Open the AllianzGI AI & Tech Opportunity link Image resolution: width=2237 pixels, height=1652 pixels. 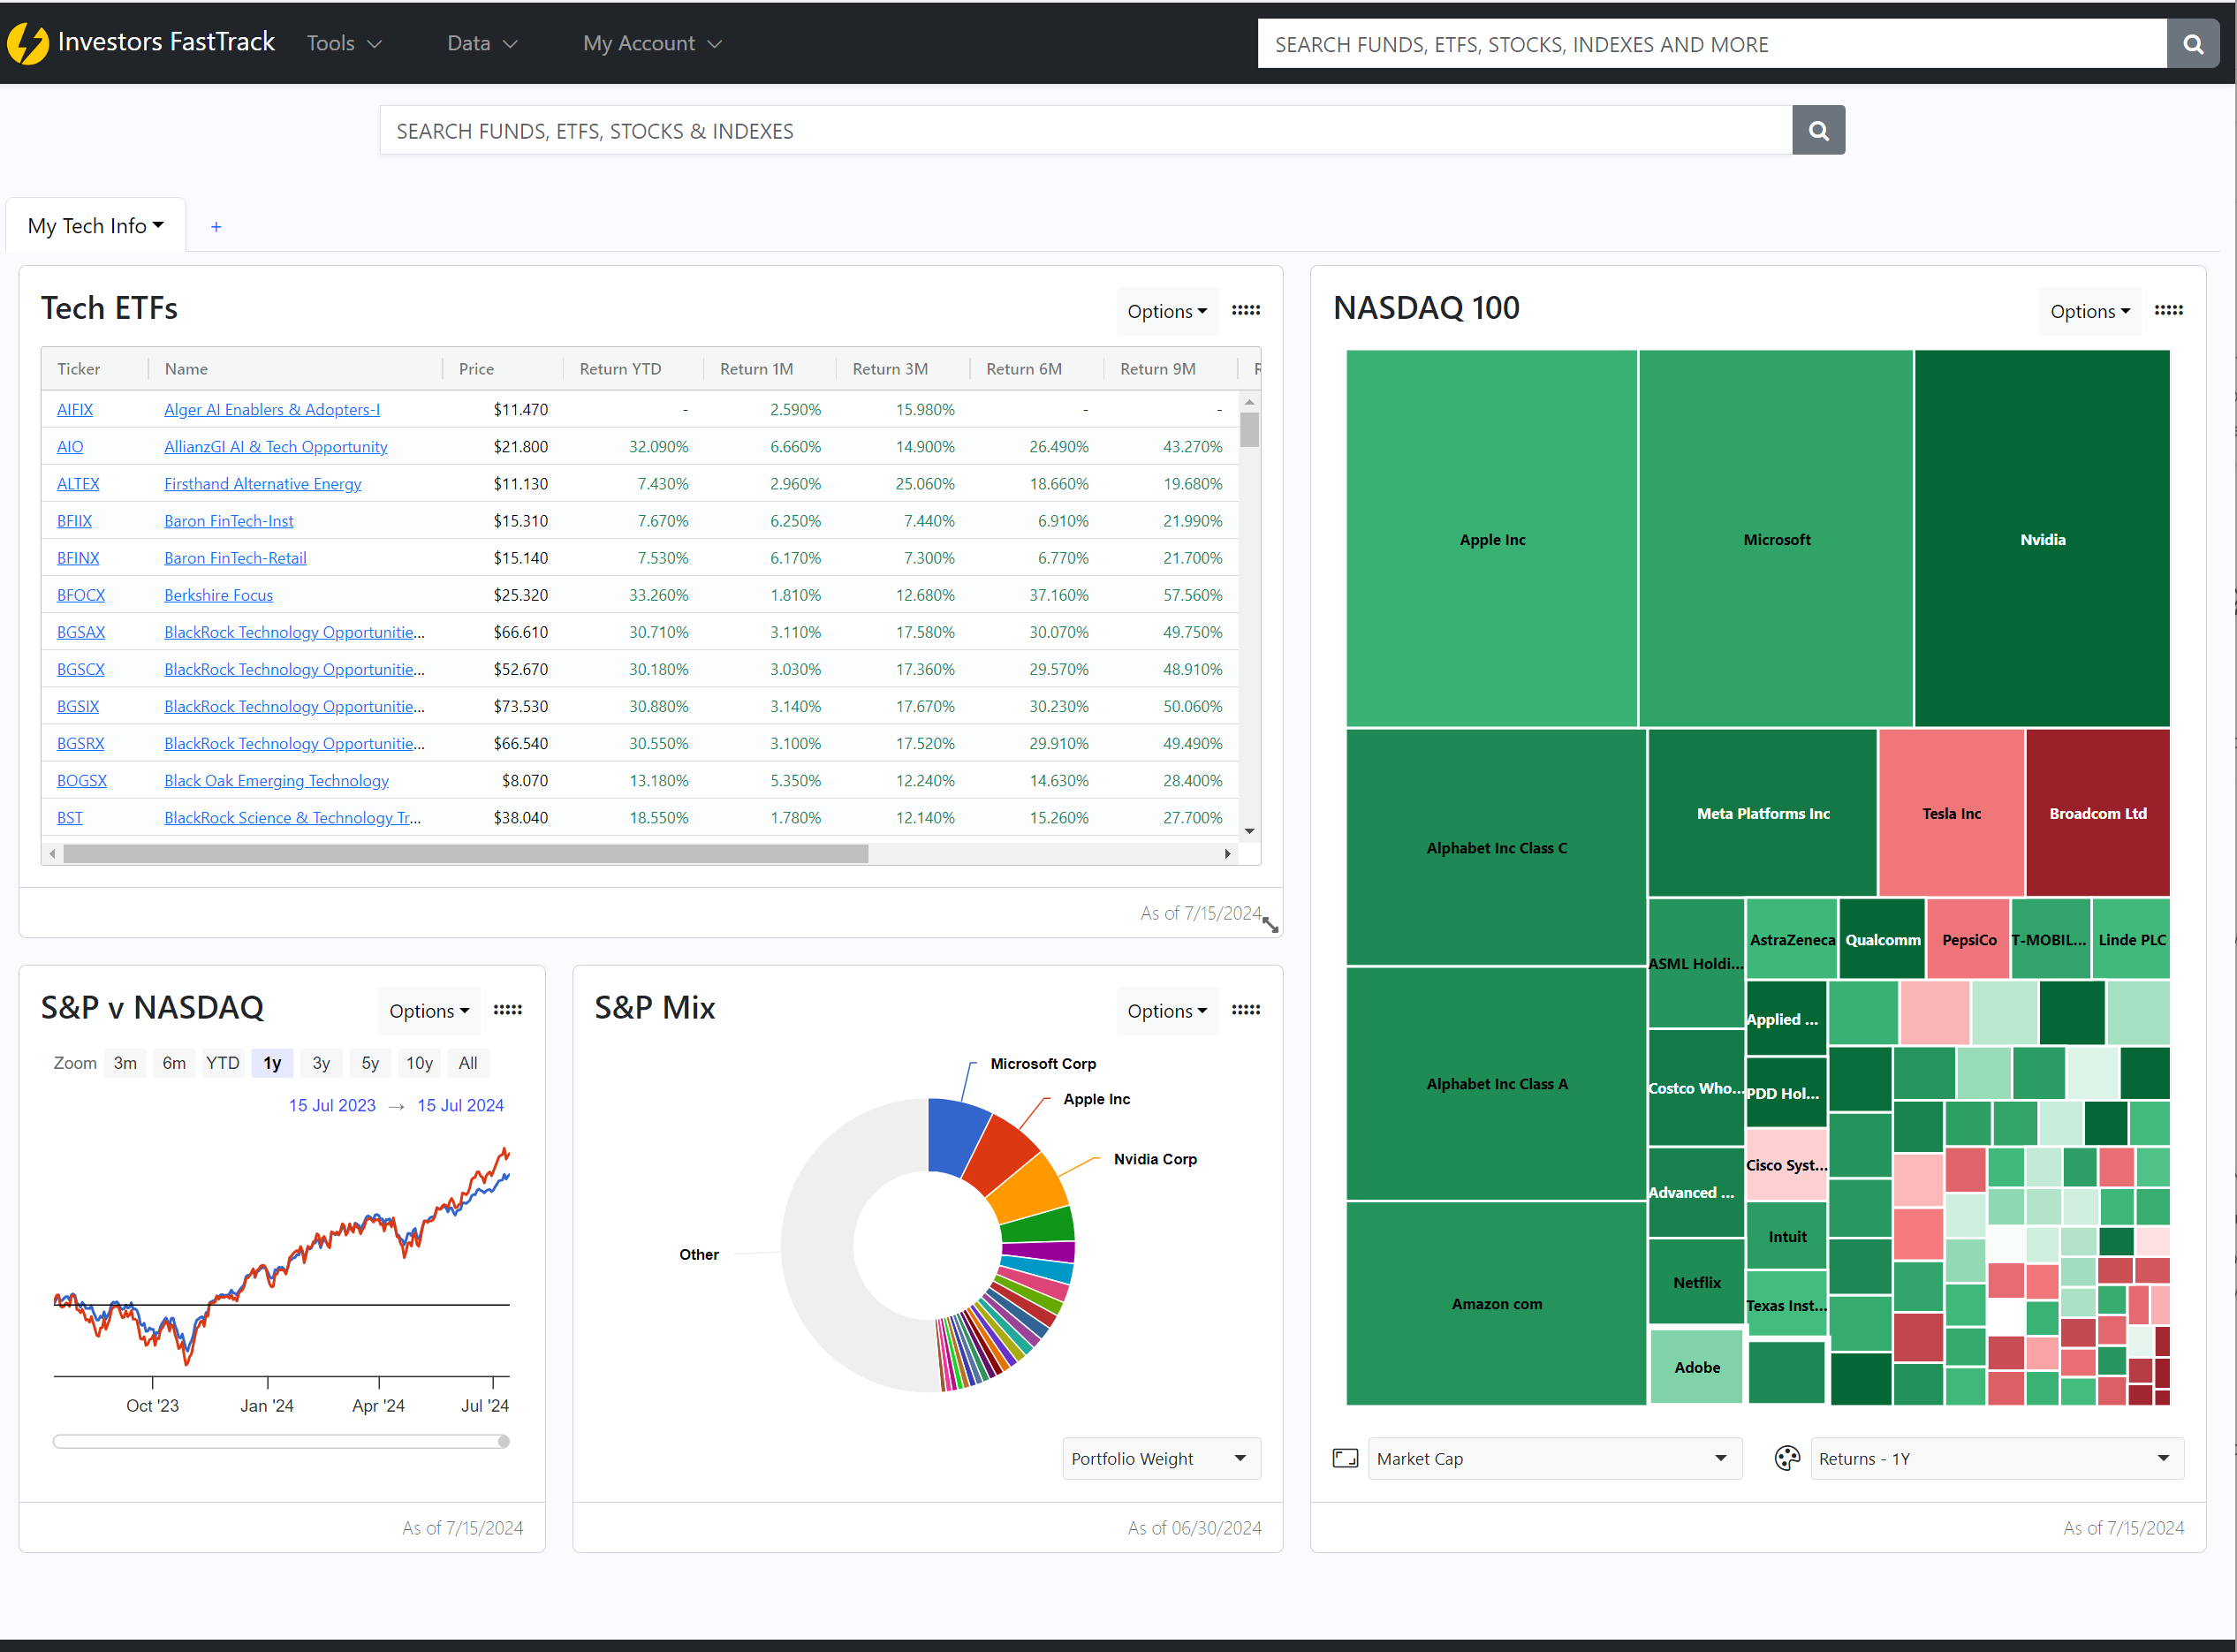point(276,446)
